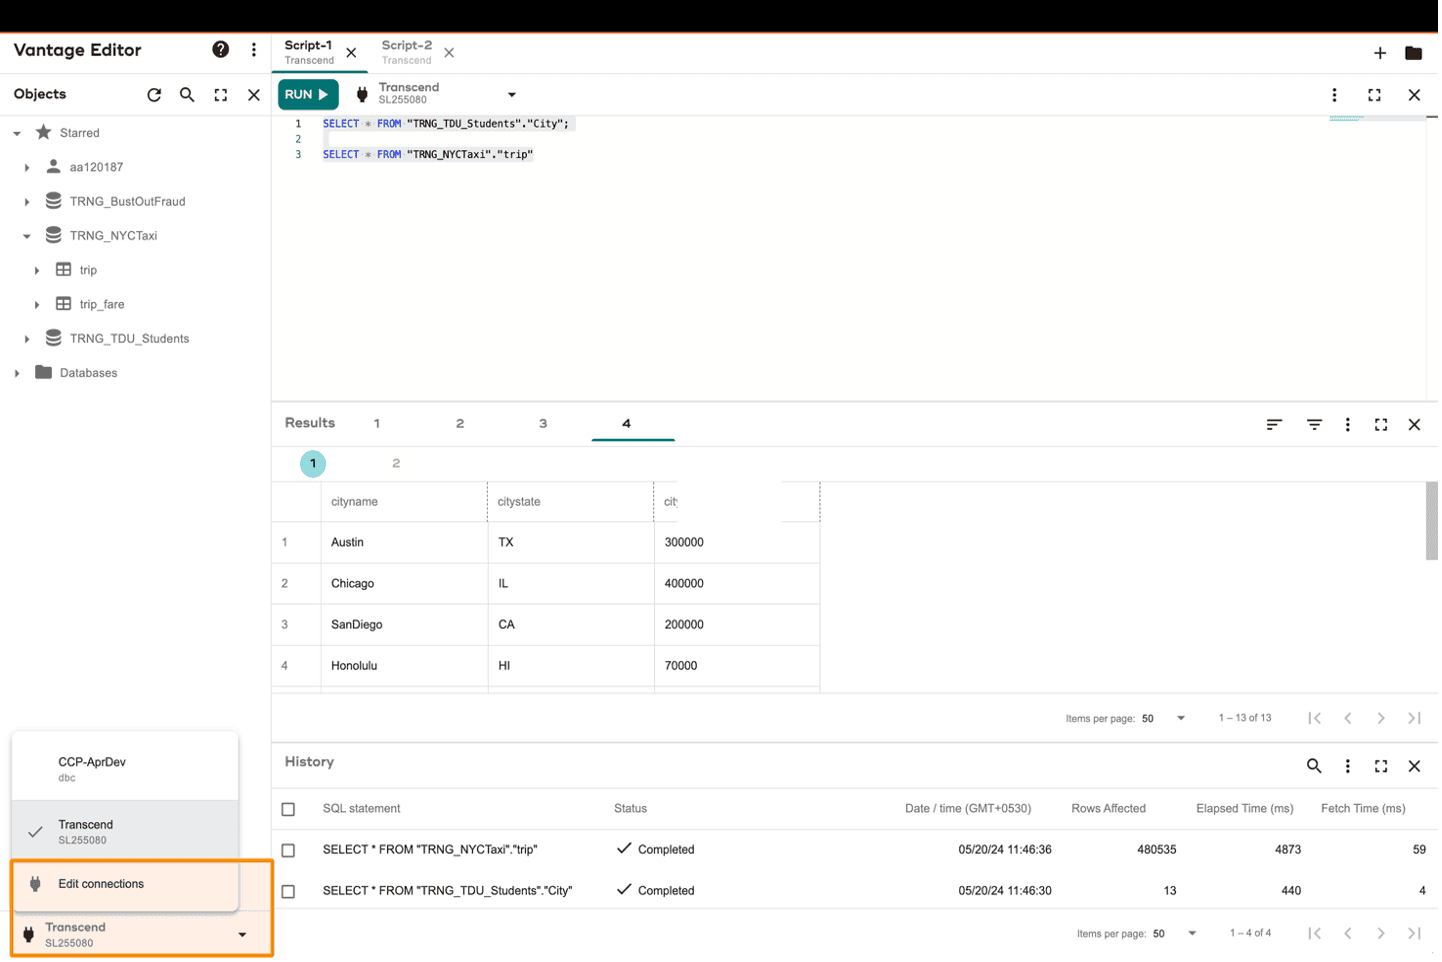Check the TRNG_NYCTaxi trip query row
Viewport: 1442px width, 962px height.
[289, 850]
